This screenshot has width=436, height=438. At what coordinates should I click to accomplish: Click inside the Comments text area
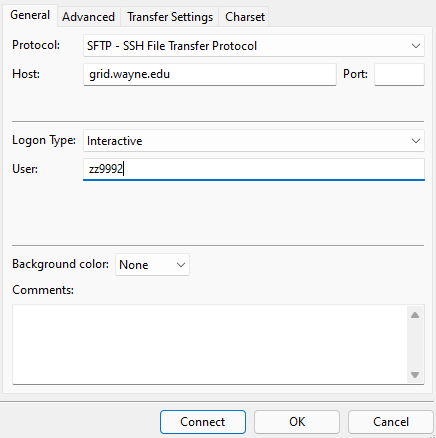pos(210,344)
